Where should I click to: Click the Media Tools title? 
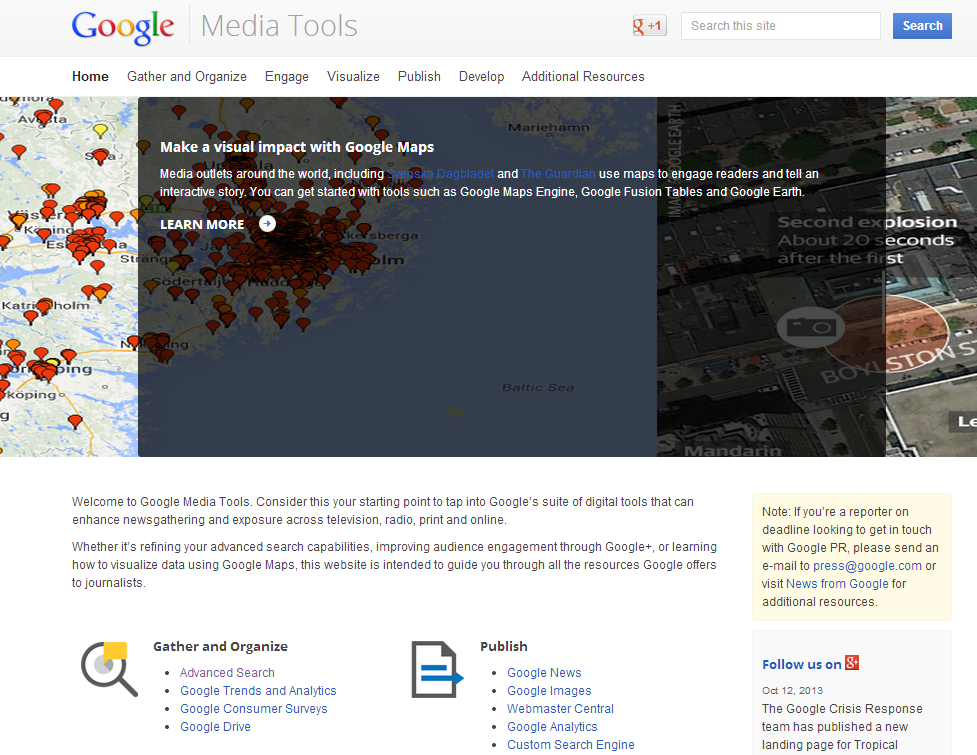pyautogui.click(x=279, y=26)
